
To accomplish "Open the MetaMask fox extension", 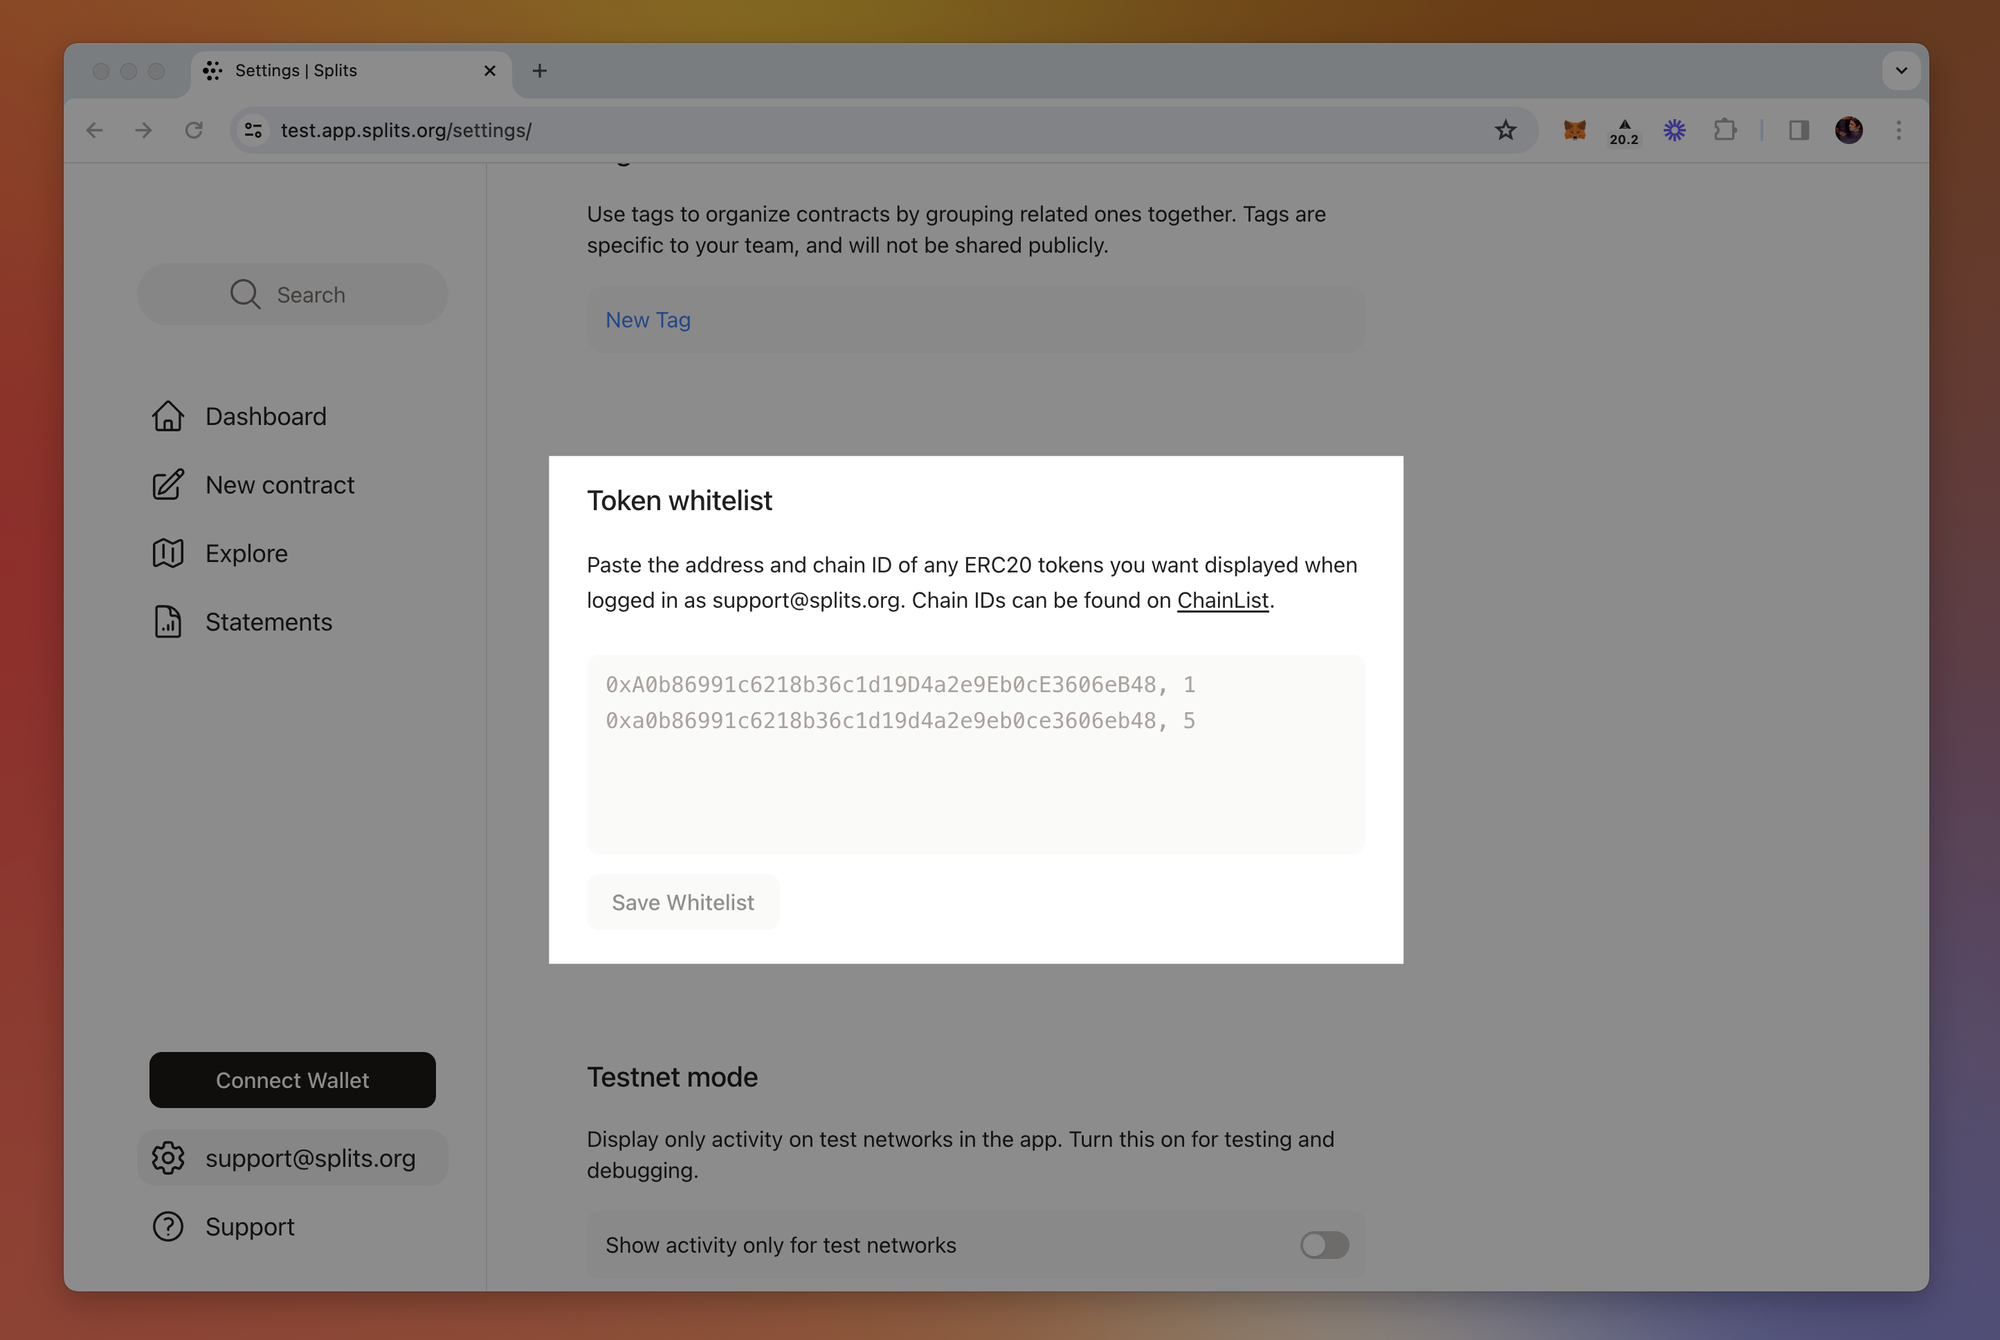I will [x=1575, y=130].
